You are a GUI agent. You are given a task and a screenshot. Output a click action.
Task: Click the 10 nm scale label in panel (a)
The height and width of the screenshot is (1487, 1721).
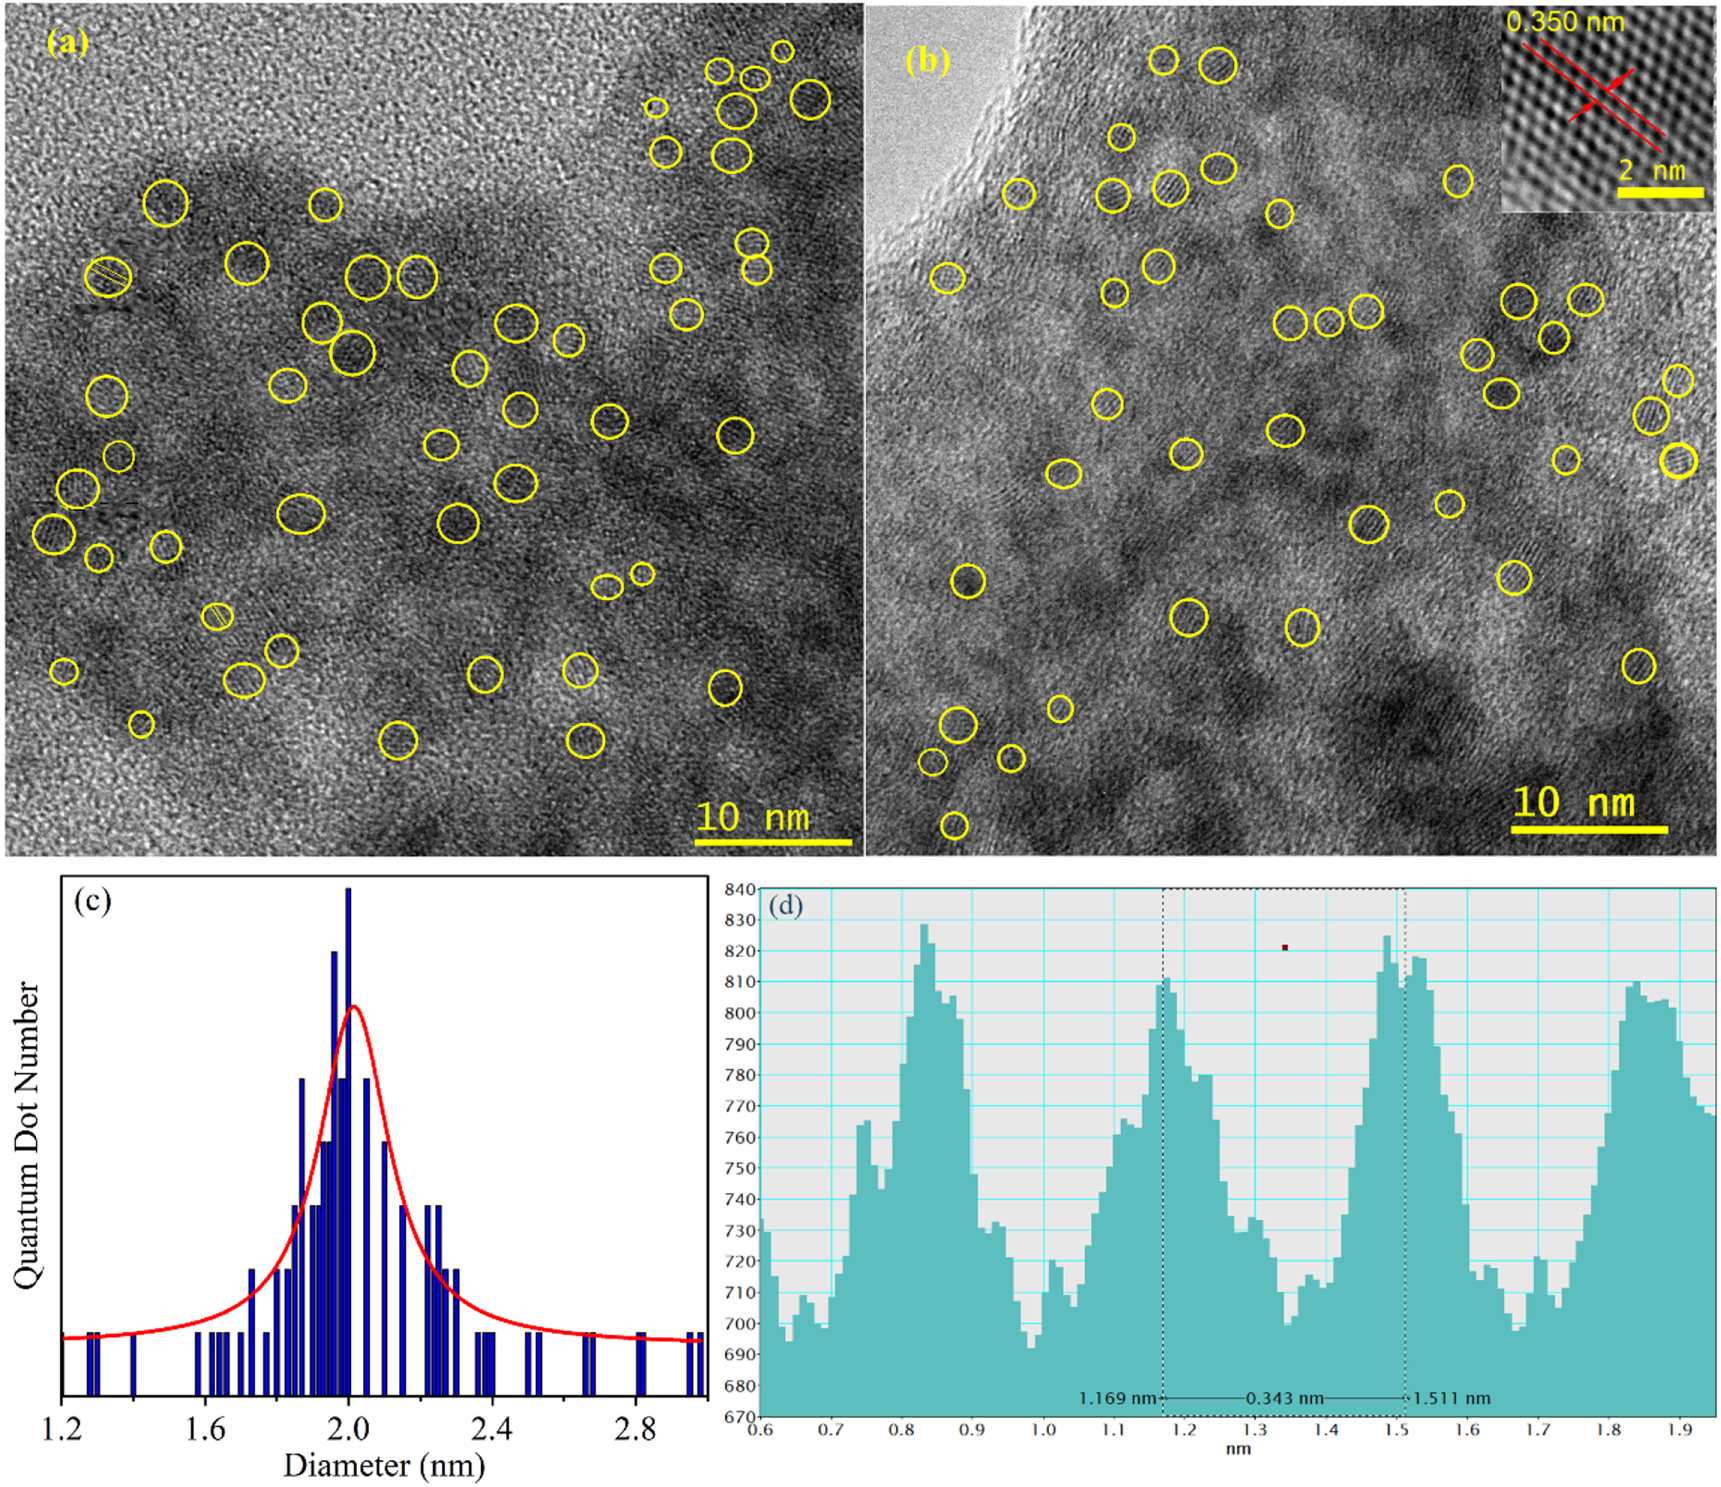753,818
